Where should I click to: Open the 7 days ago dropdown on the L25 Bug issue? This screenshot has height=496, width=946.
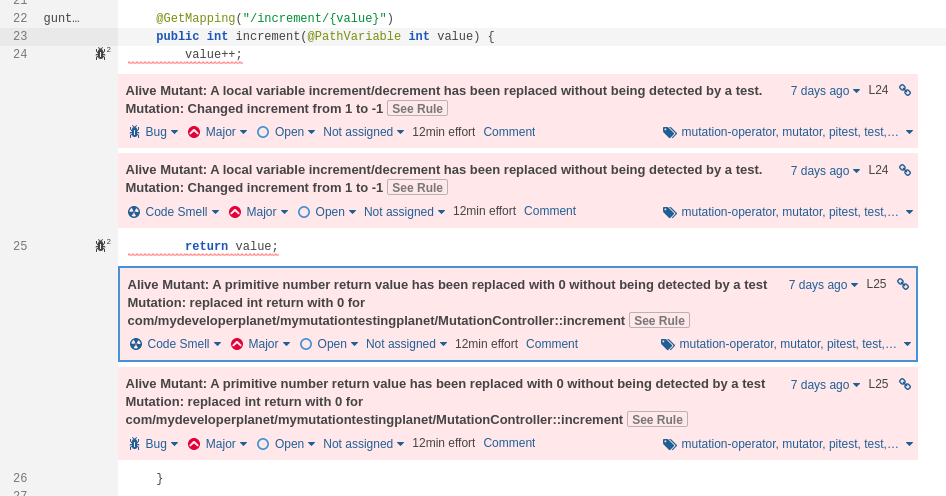coord(825,384)
